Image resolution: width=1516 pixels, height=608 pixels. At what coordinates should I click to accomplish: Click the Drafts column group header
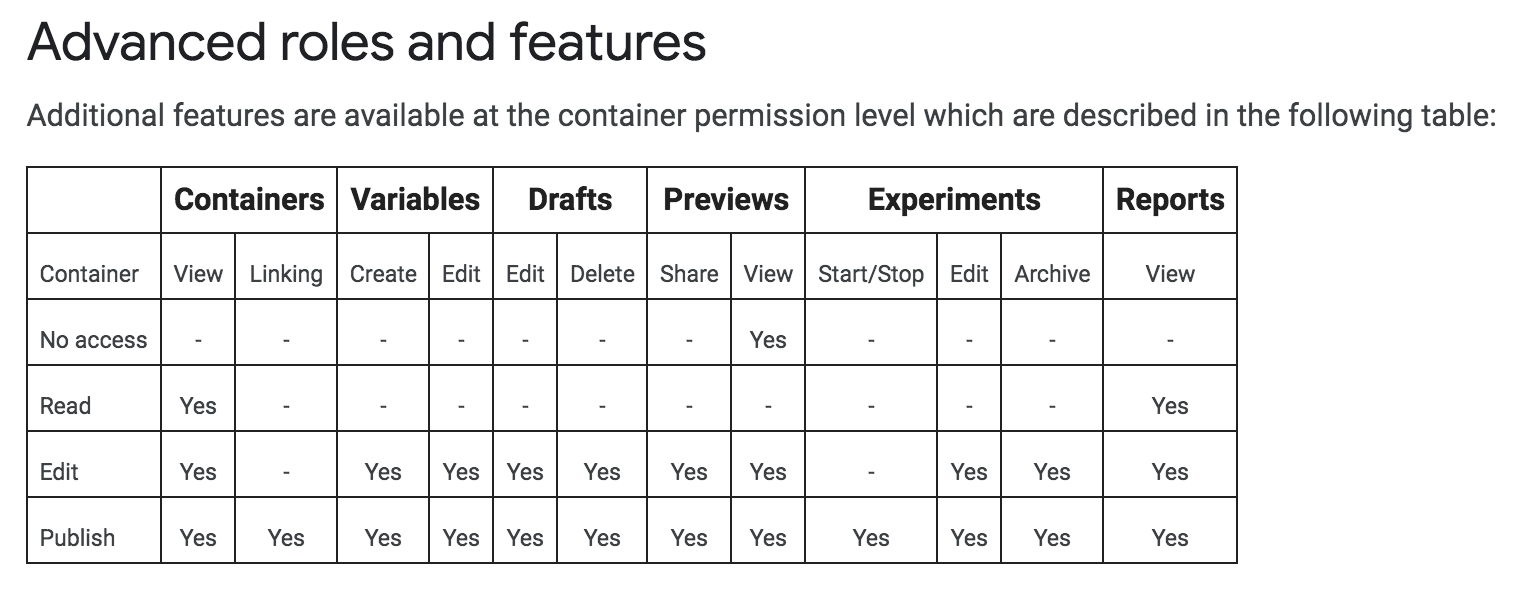570,200
